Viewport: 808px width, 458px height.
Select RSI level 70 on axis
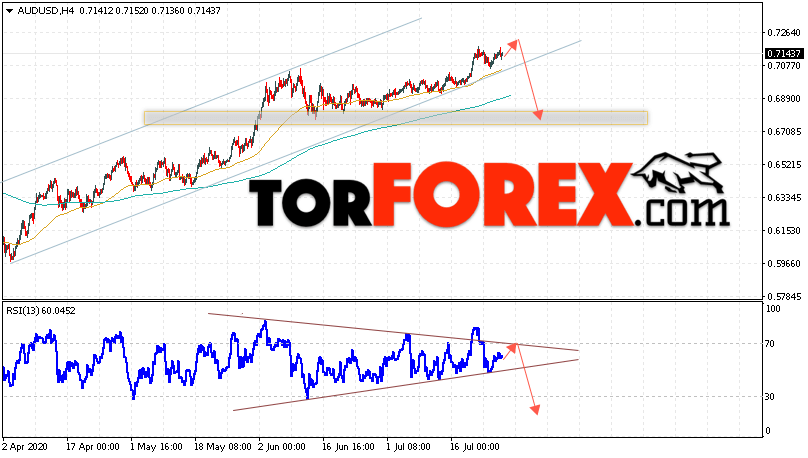point(770,344)
